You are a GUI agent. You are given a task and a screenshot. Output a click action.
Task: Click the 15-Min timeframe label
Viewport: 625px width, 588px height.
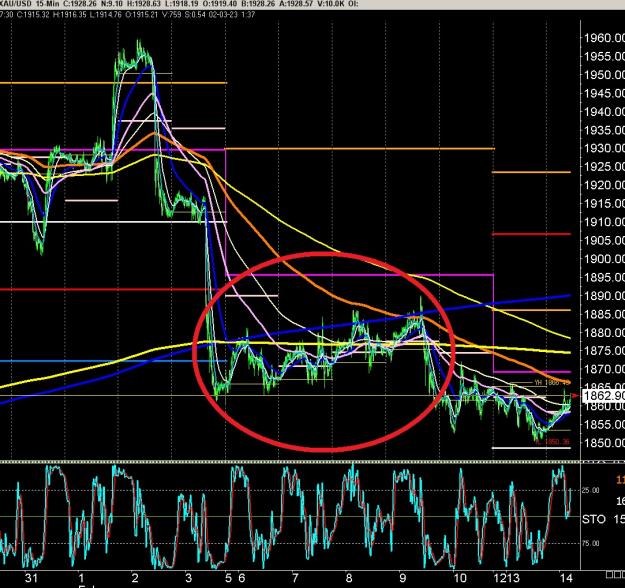[49, 4]
